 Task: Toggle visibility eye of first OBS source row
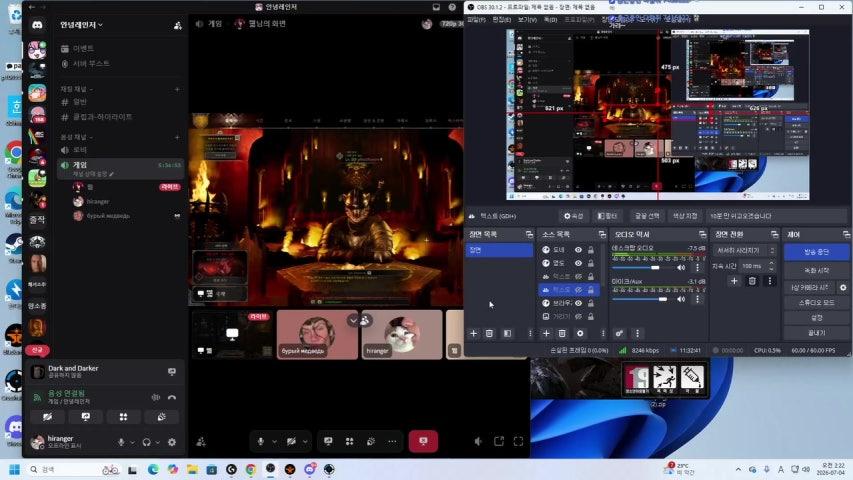[x=578, y=250]
